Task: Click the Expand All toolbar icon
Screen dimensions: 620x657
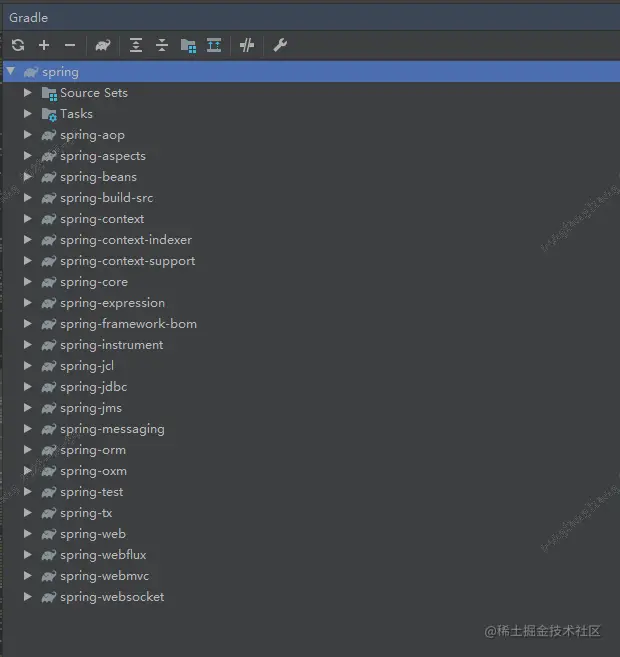Action: (136, 45)
